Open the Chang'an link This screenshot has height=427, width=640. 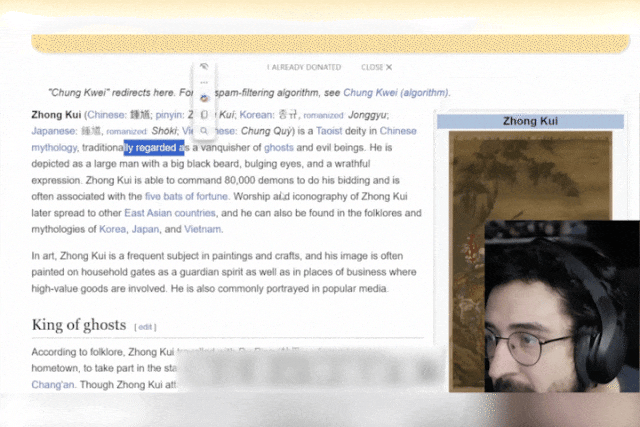pyautogui.click(x=52, y=385)
